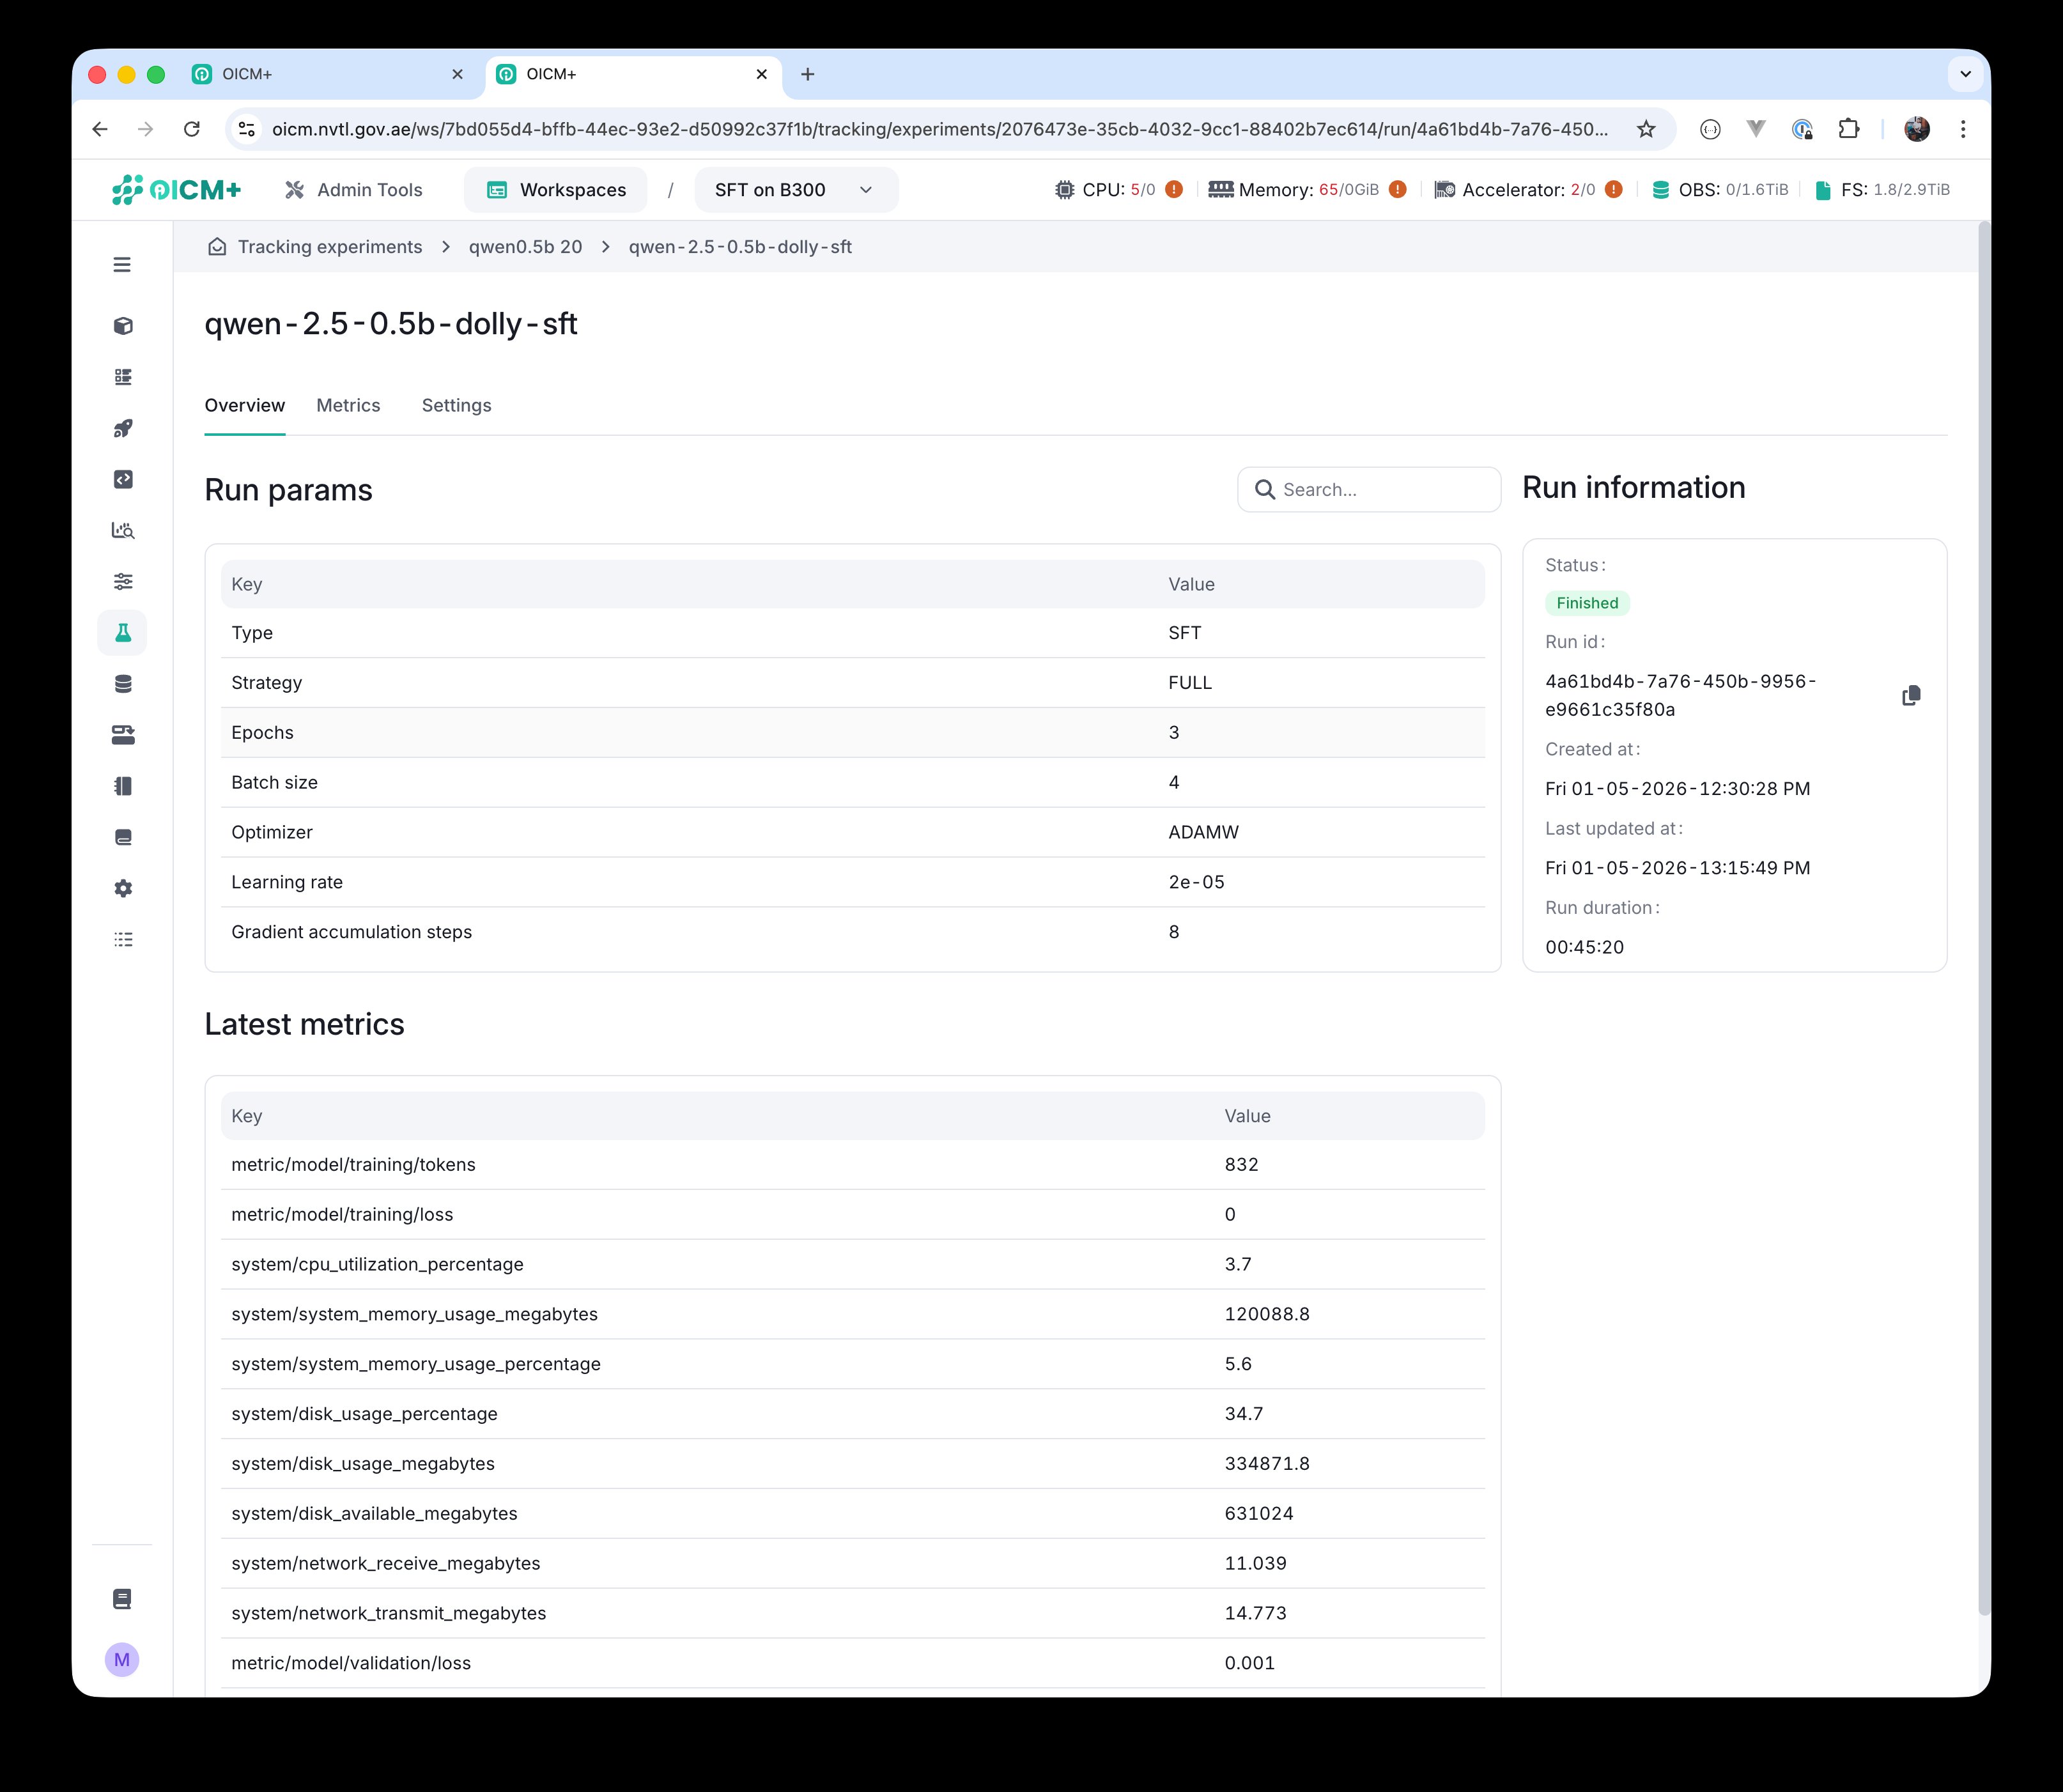Go to qwen0.5b 20 breadcrumb
The width and height of the screenshot is (2063, 1792).
525,247
